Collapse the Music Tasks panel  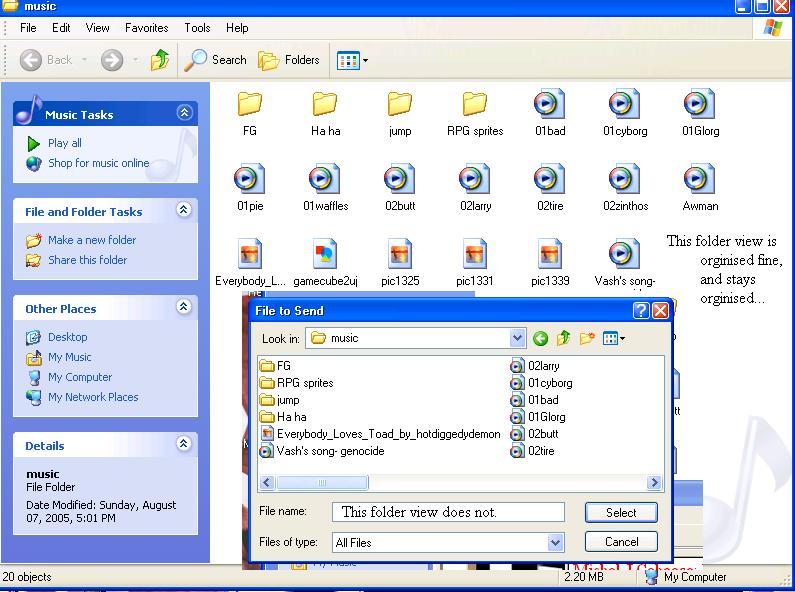[184, 114]
